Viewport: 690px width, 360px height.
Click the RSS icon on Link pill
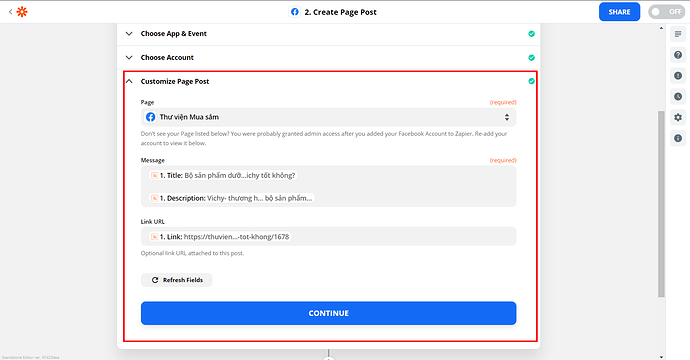(154, 237)
